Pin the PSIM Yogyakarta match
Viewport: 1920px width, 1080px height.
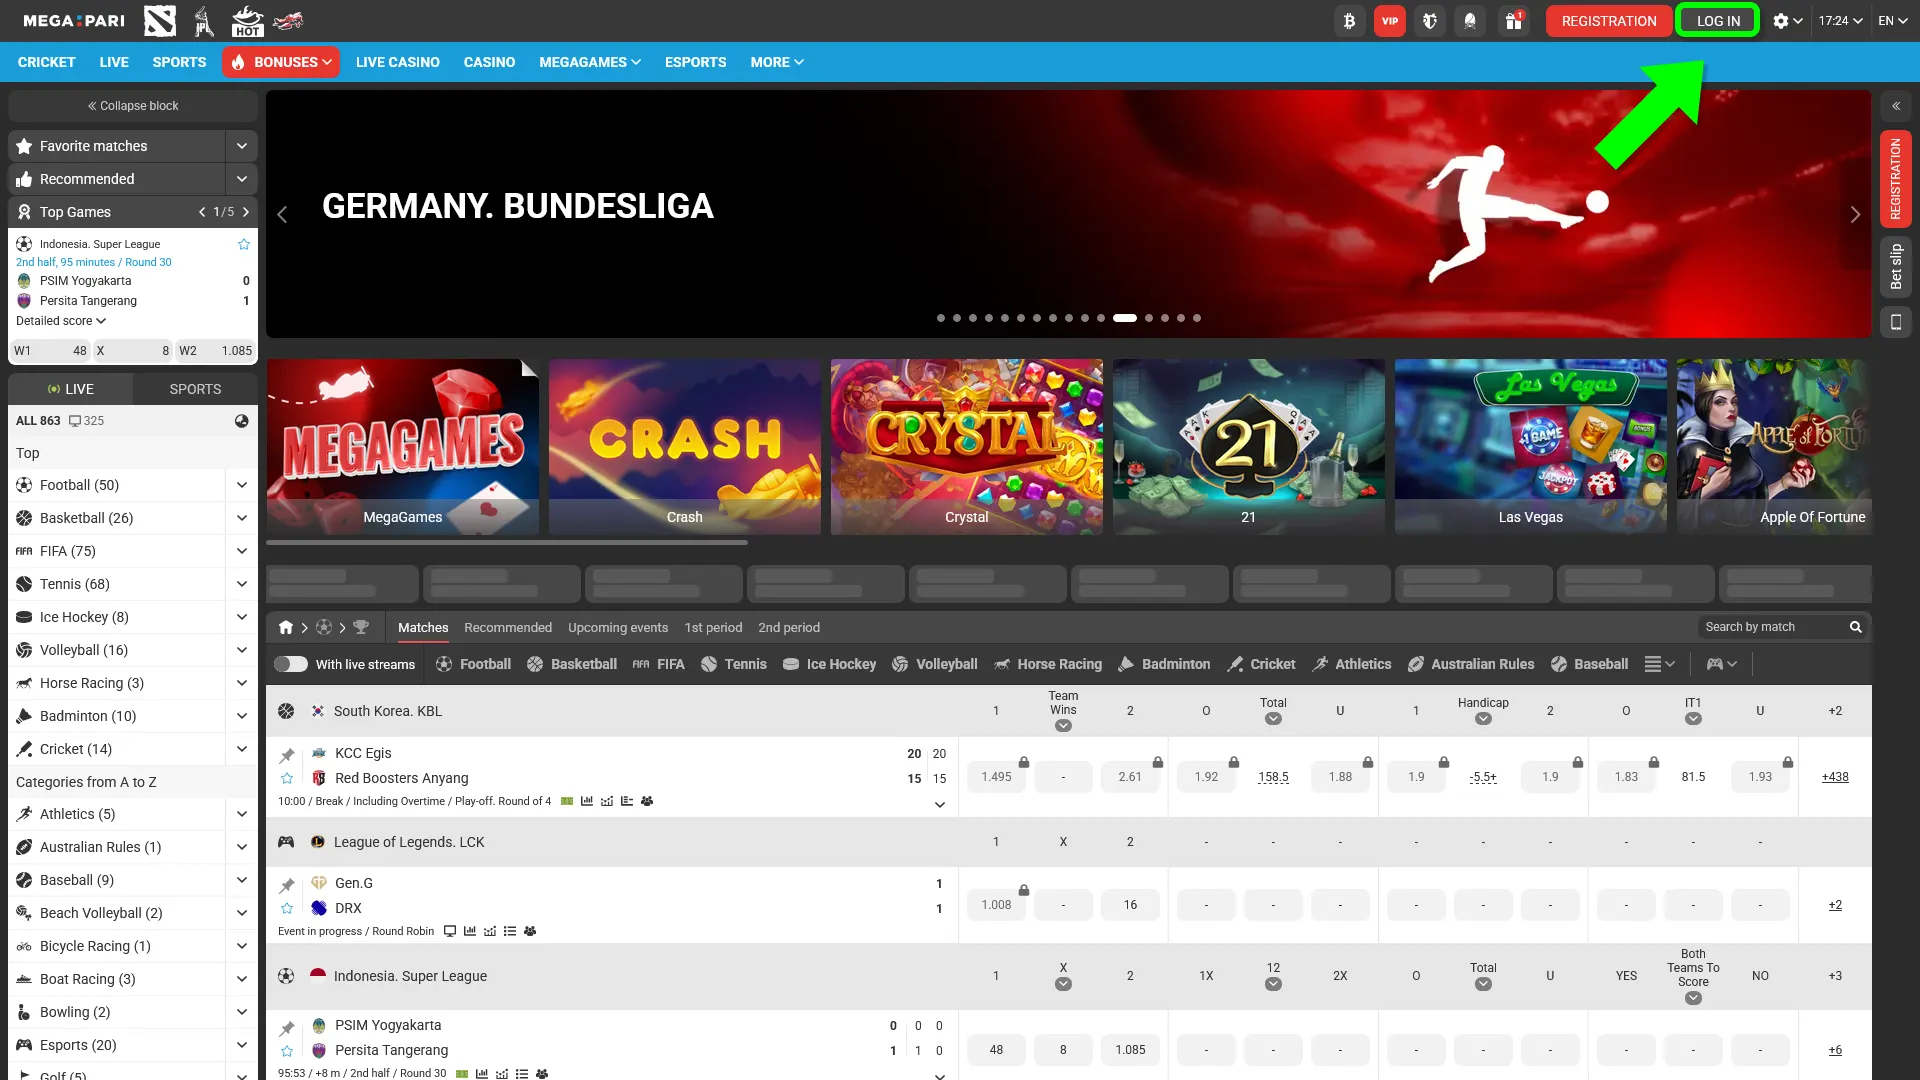287,1028
